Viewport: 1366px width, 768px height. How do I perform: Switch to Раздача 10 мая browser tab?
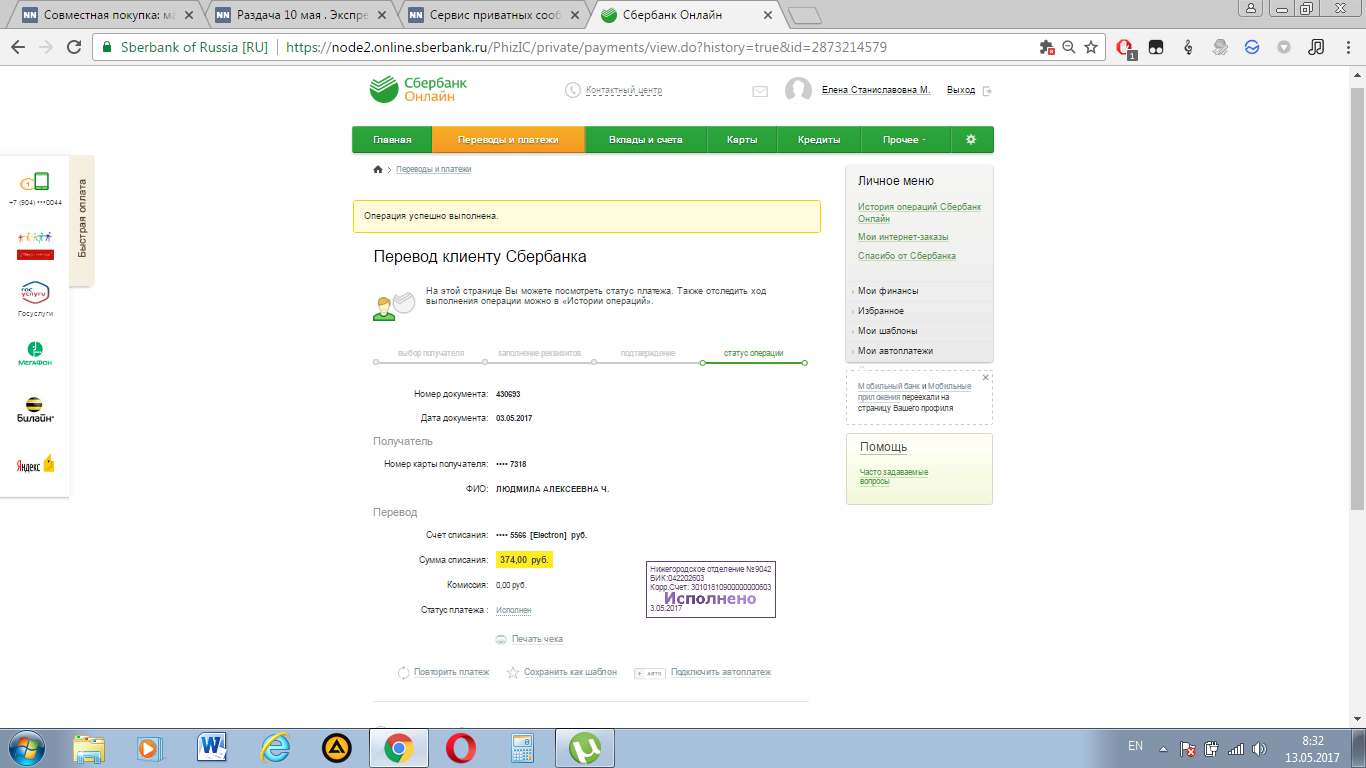coord(300,16)
